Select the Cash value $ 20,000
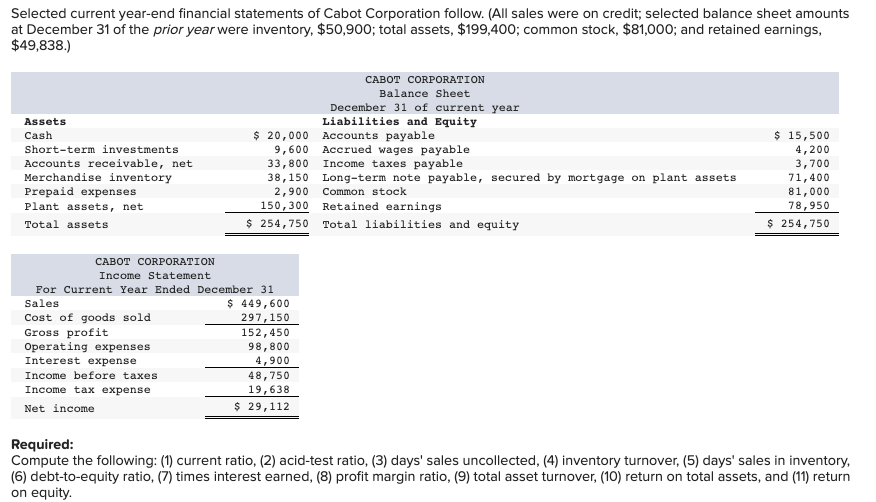 click(281, 136)
